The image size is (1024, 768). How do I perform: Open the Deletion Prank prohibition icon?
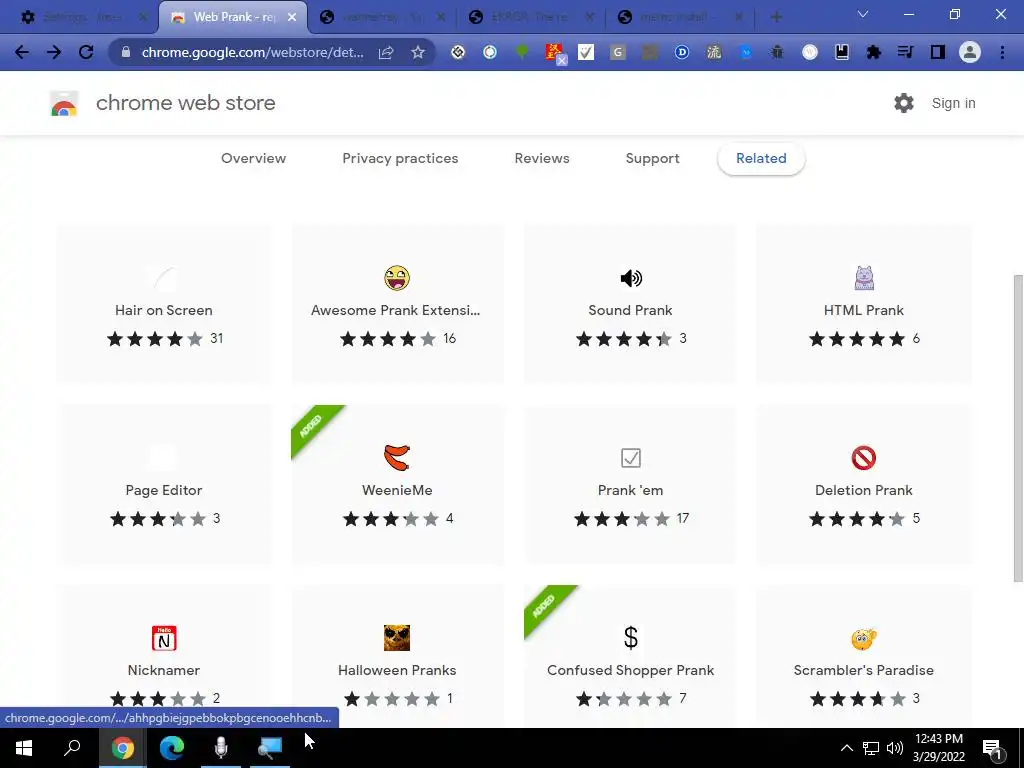click(x=863, y=458)
